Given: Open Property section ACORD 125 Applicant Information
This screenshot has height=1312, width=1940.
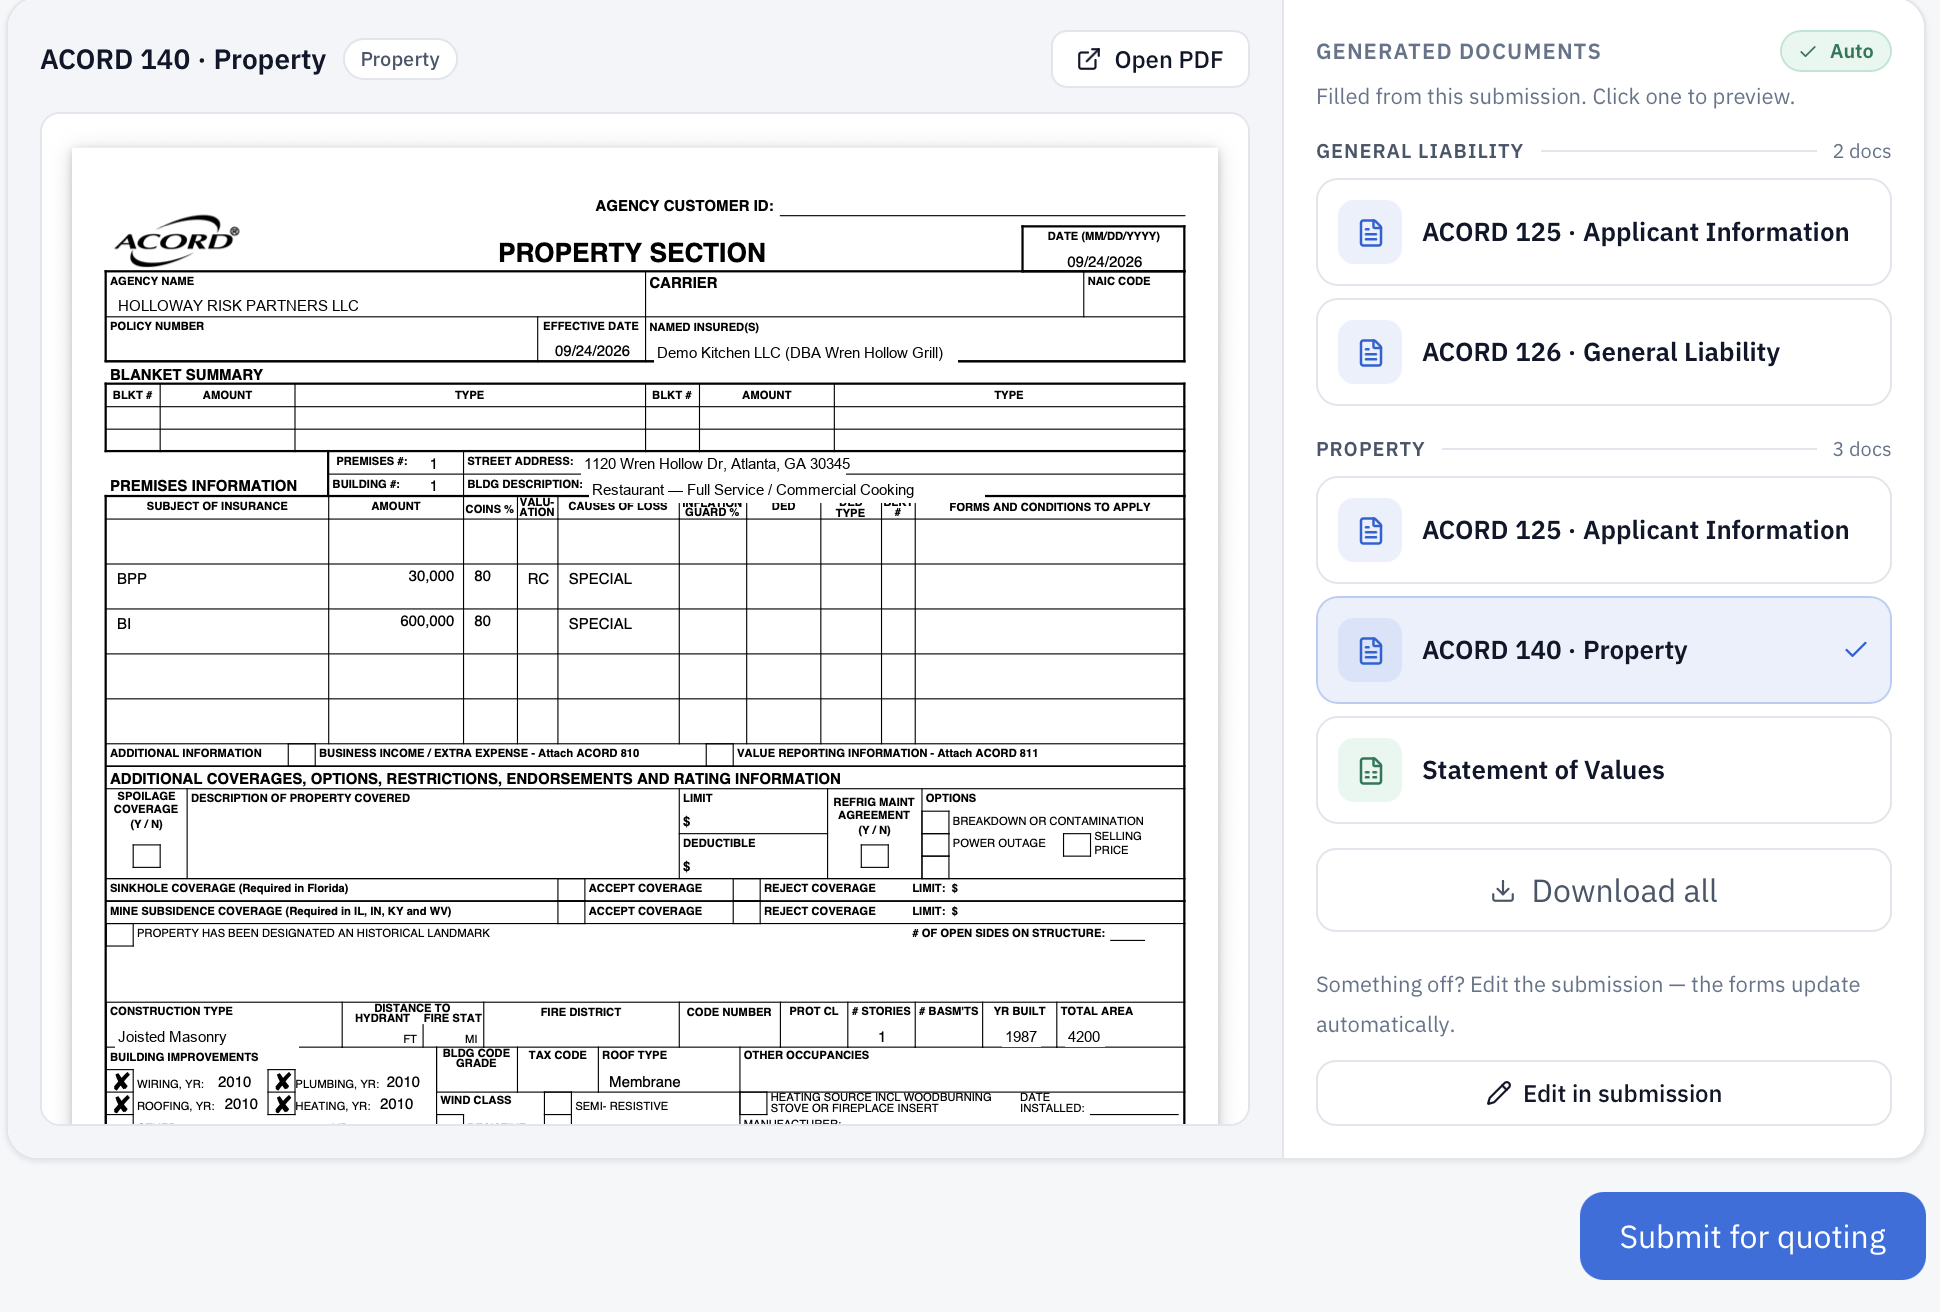Looking at the screenshot, I should tap(1603, 530).
